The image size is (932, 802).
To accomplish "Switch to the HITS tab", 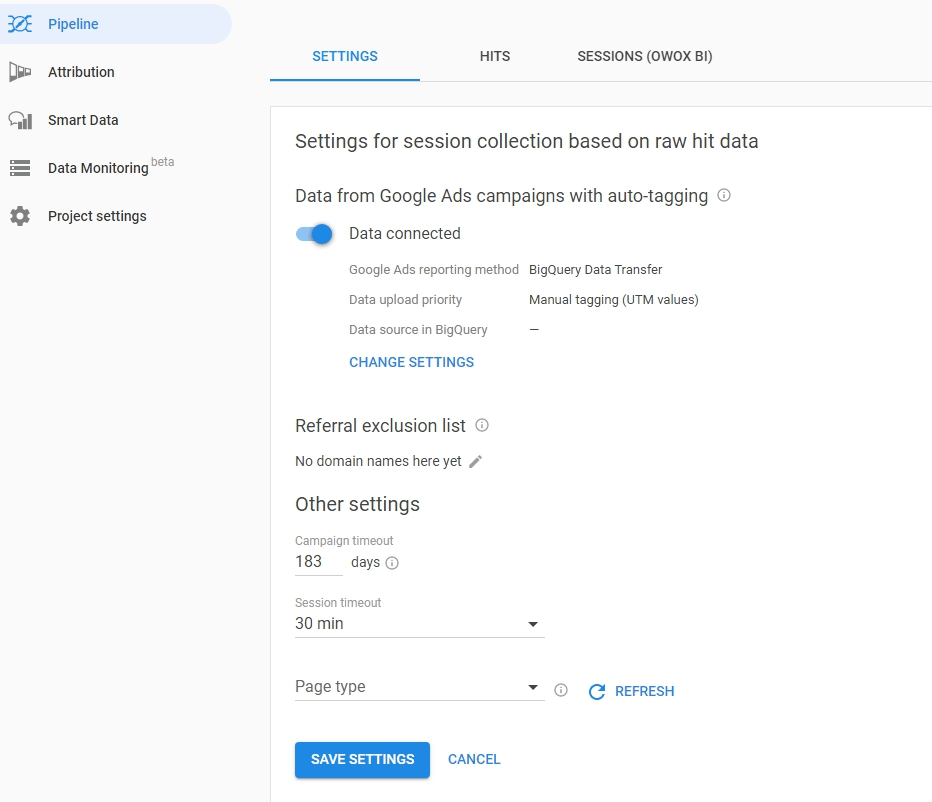I will [494, 56].
